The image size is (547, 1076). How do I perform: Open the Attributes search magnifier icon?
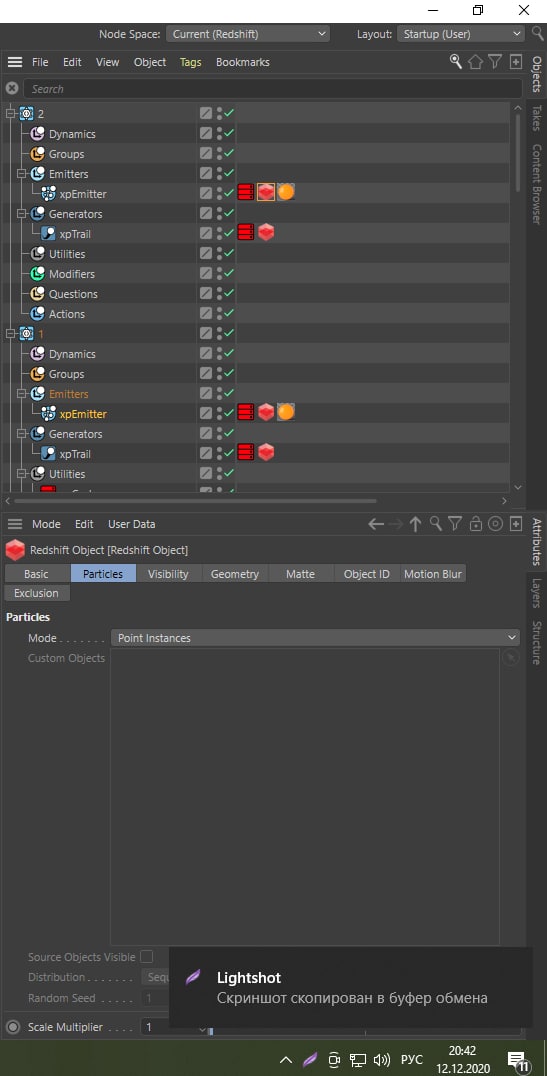click(435, 524)
